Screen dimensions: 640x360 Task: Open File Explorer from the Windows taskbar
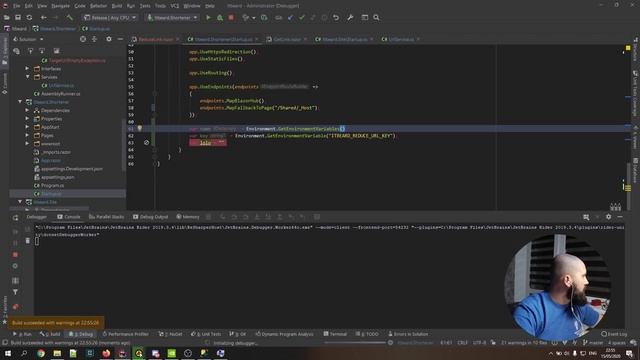point(57,353)
